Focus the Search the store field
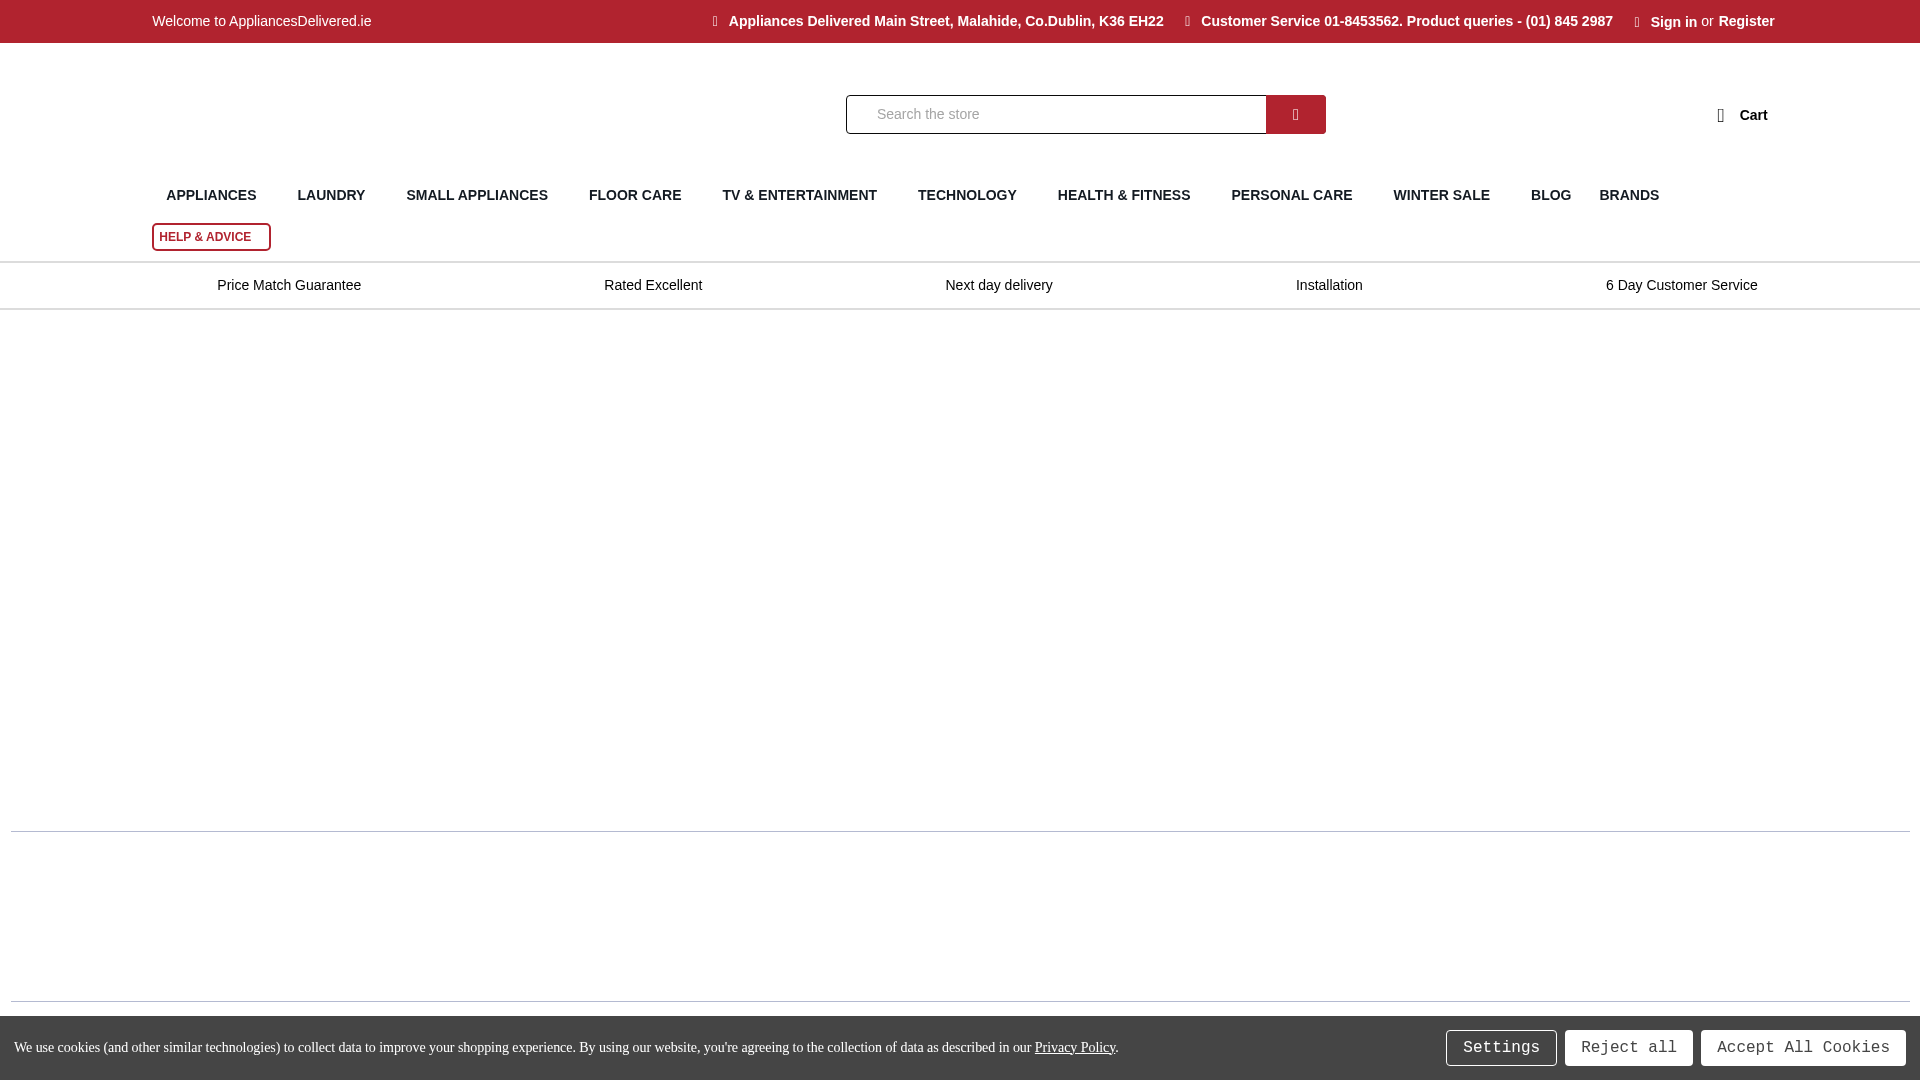 click(1056, 114)
